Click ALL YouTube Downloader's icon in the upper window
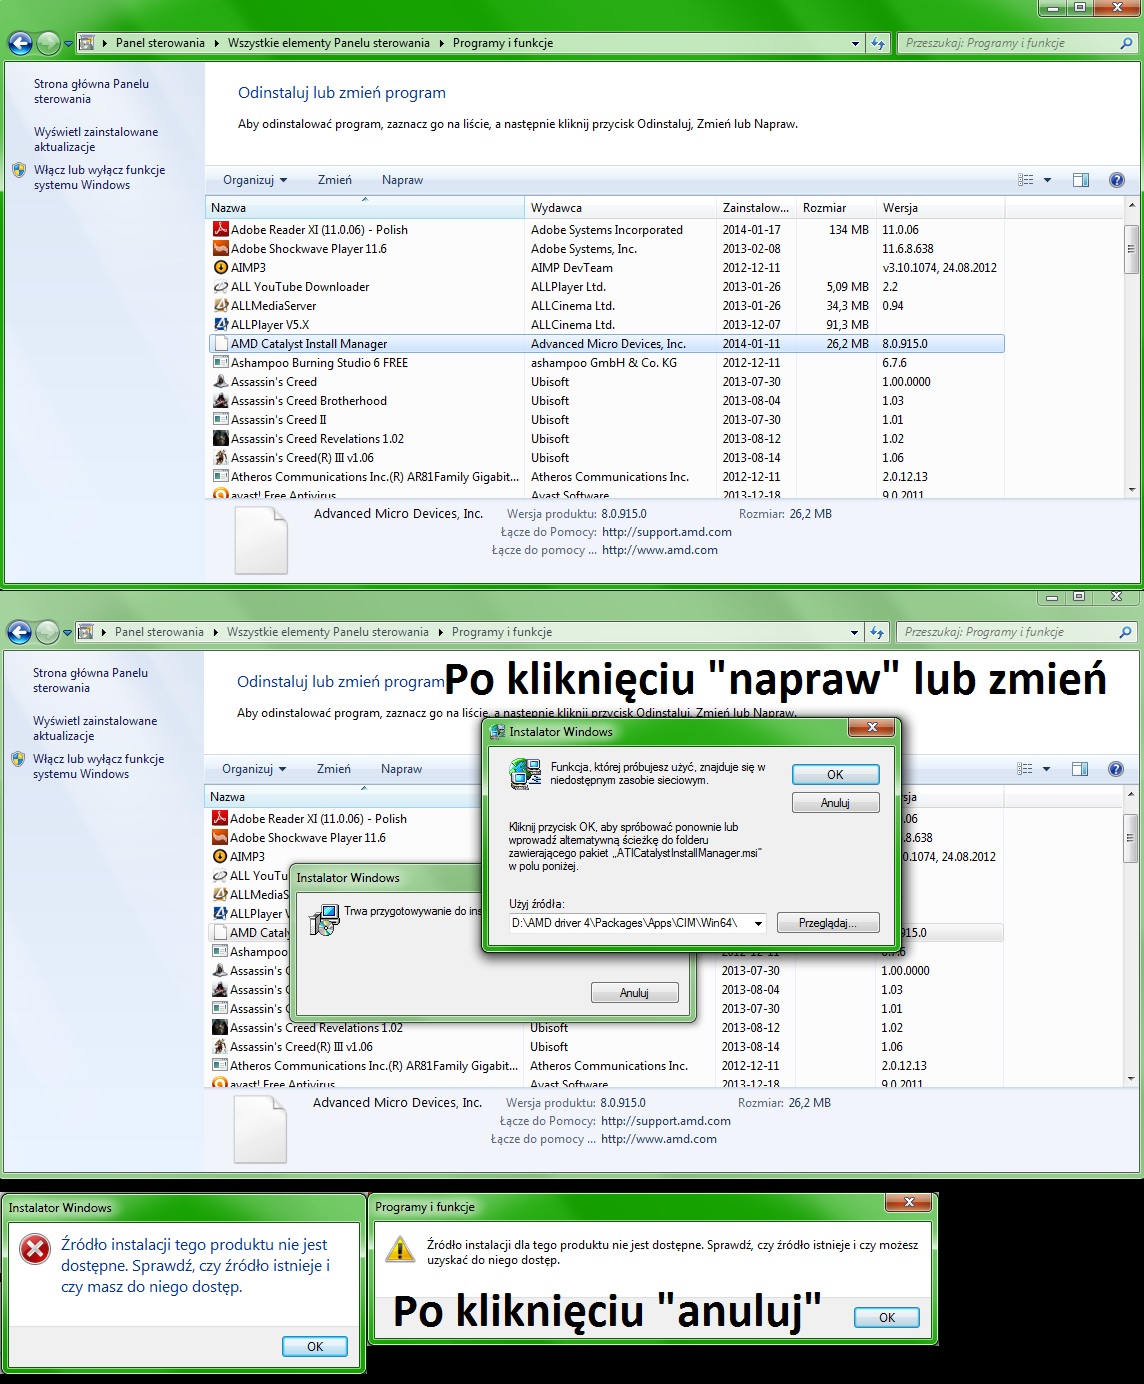The height and width of the screenshot is (1384, 1144). [221, 287]
